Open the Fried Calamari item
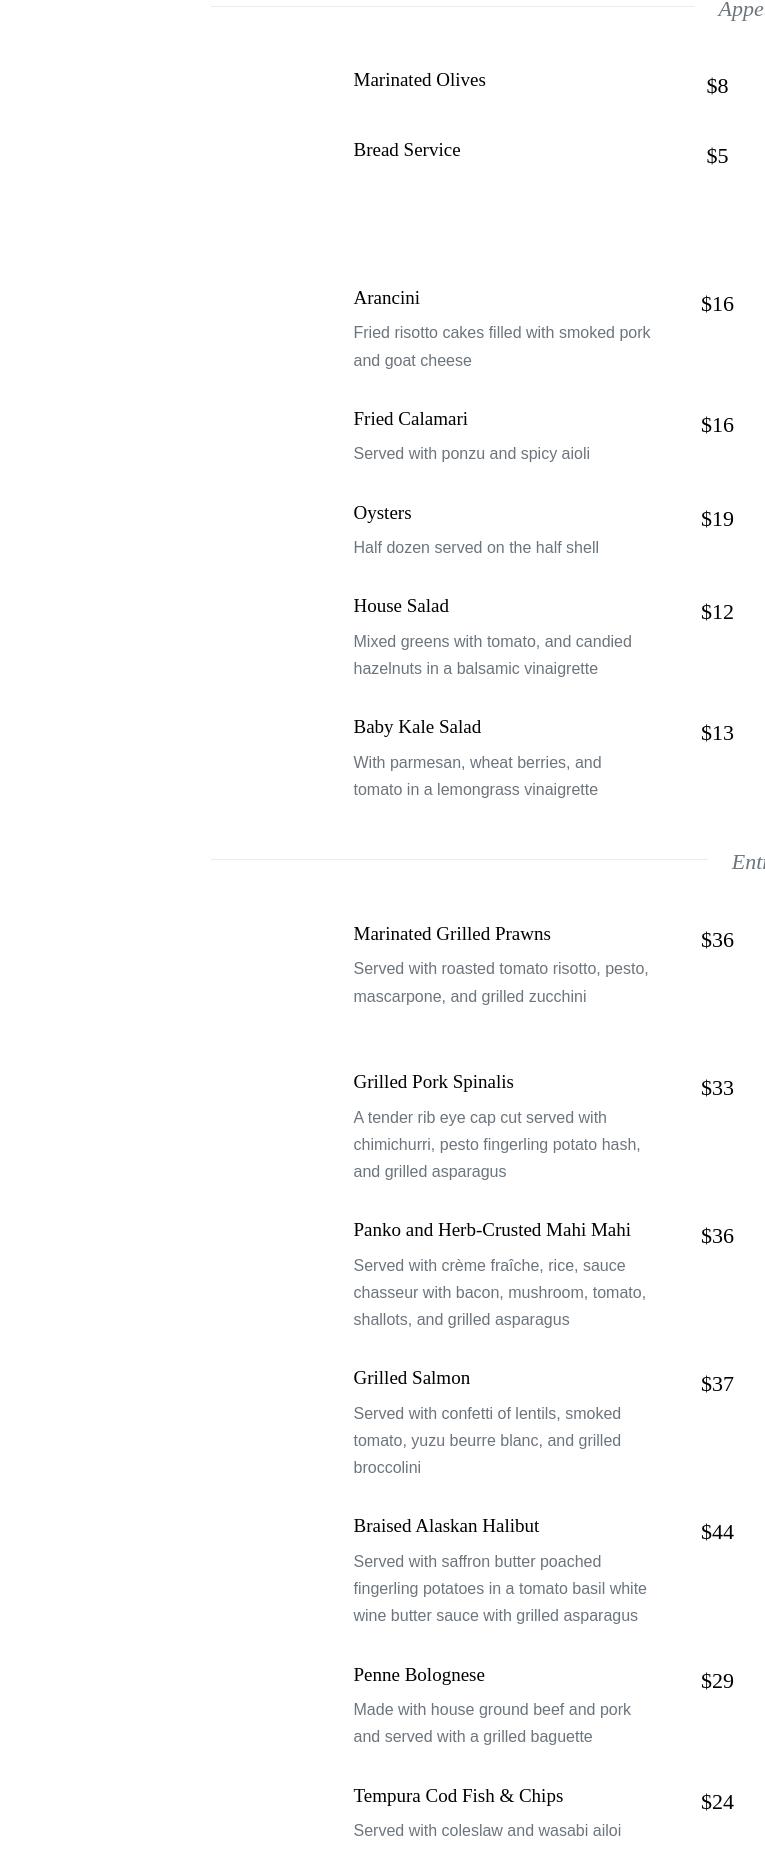 [x=410, y=419]
